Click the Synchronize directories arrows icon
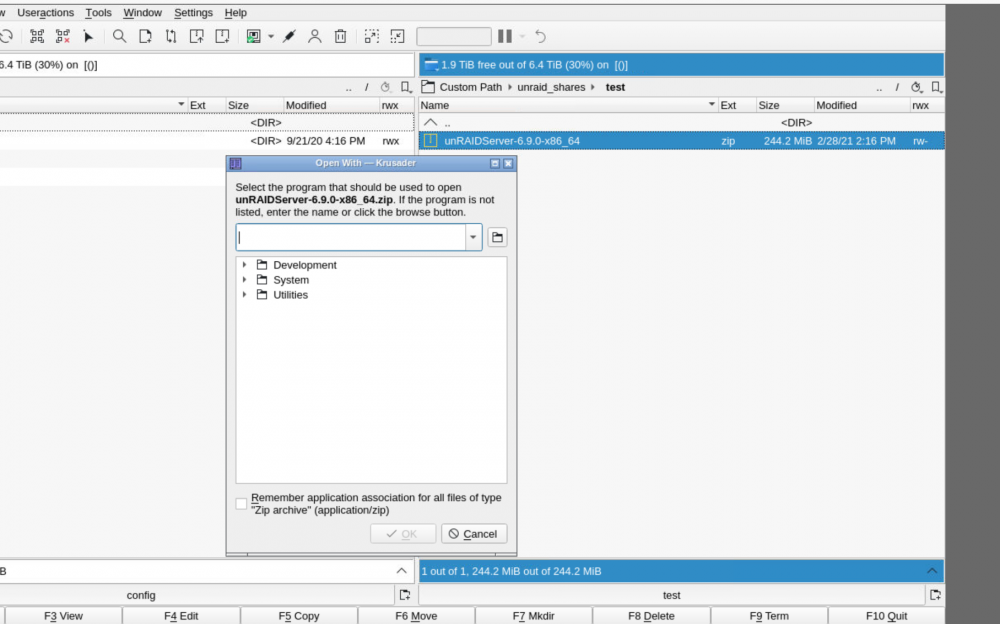Viewport: 1000px width, 624px height. click(x=170, y=36)
